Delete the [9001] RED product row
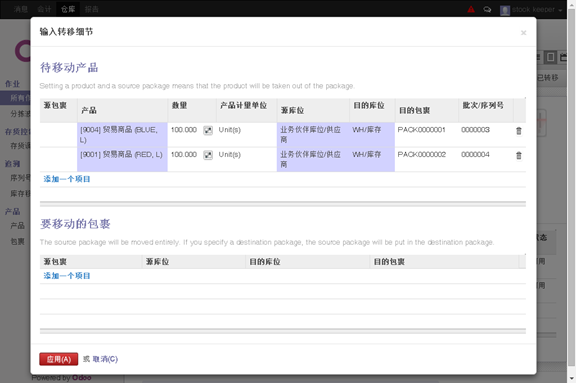 (519, 155)
